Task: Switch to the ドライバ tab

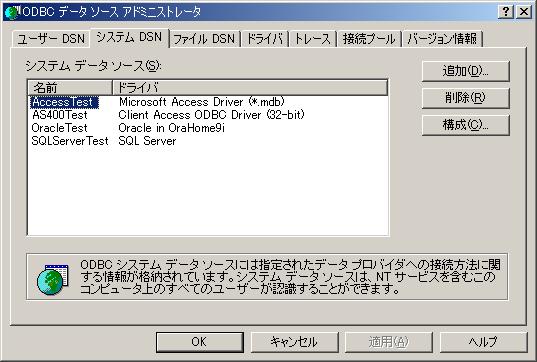Action: (x=265, y=39)
